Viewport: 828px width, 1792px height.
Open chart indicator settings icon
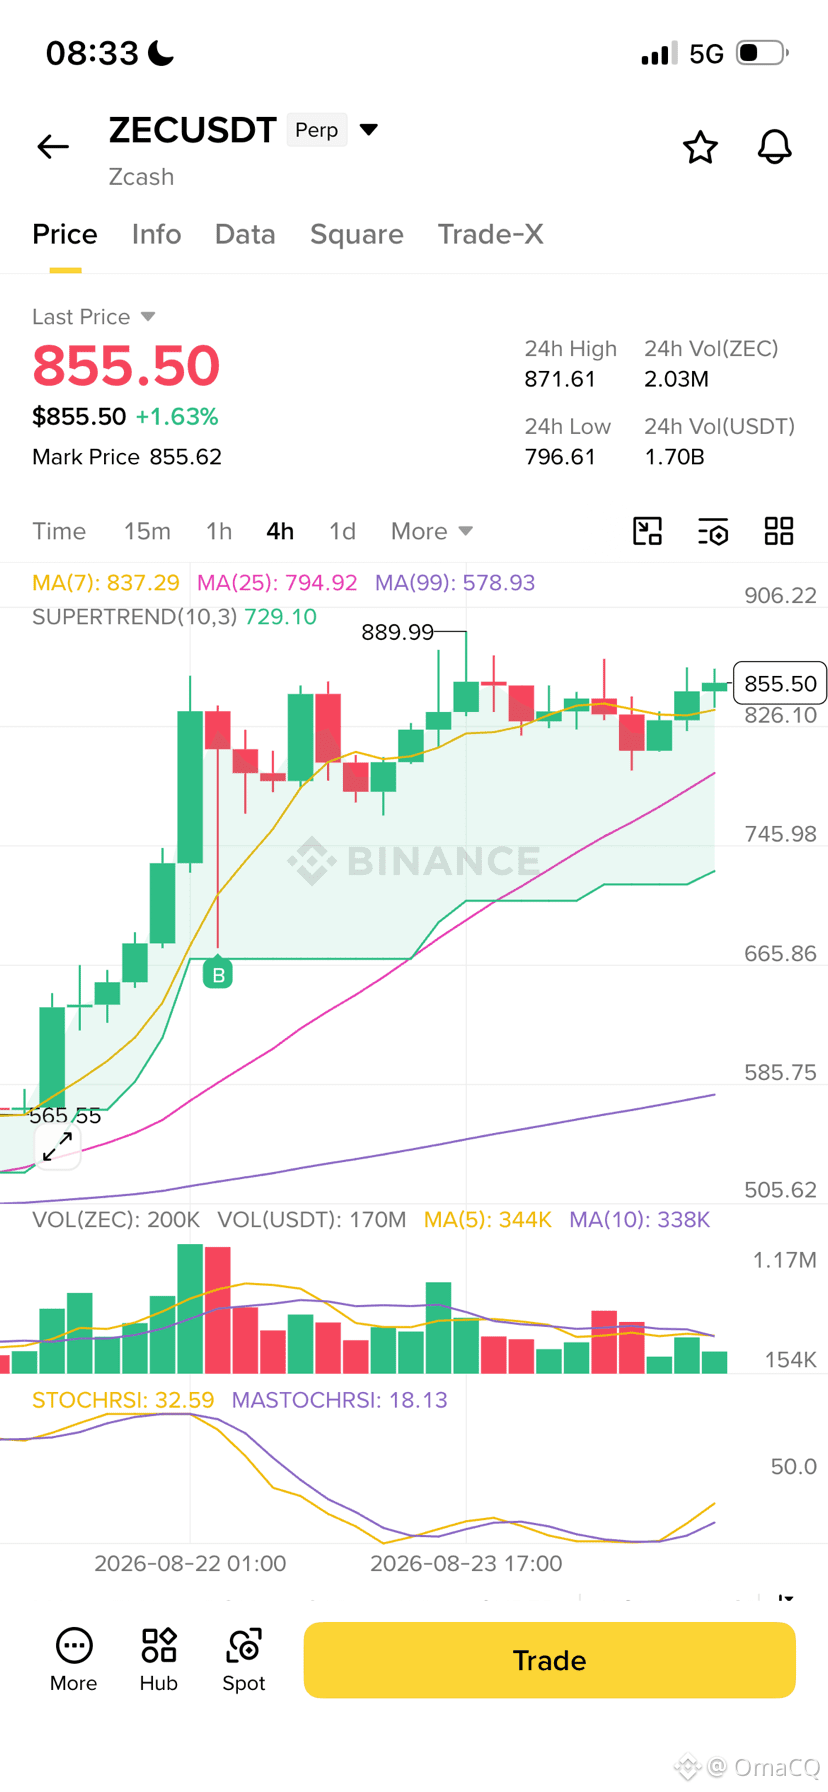point(713,531)
